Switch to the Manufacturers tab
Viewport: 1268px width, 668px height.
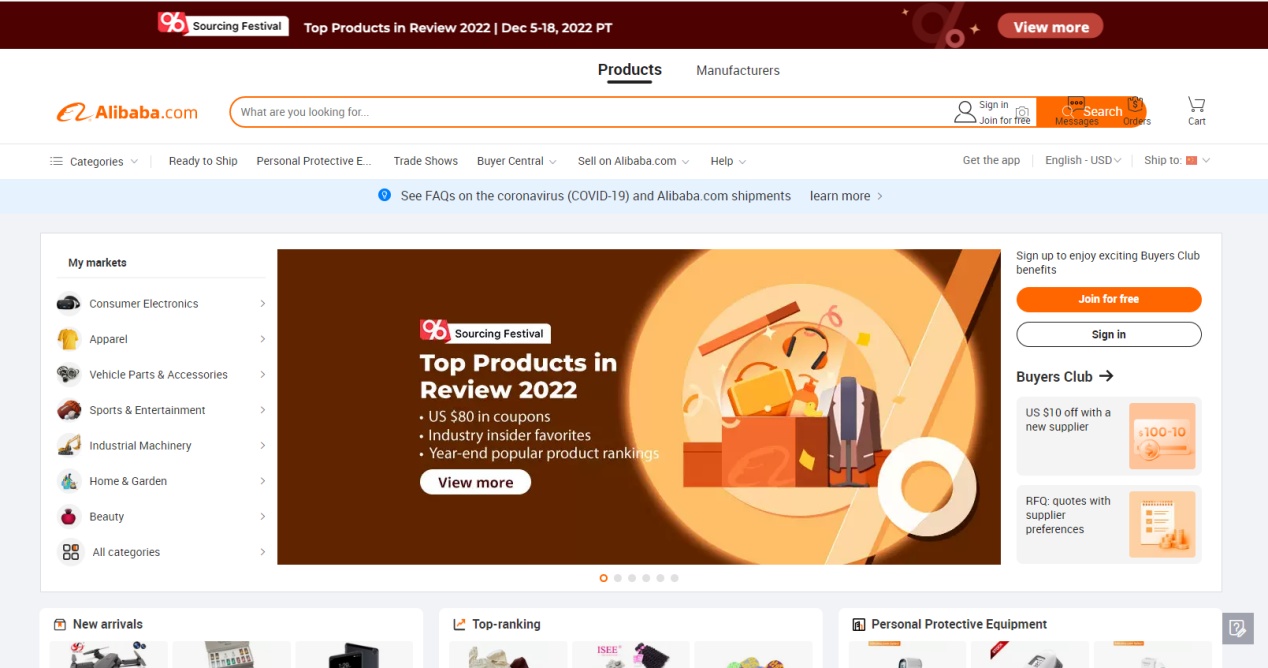738,70
